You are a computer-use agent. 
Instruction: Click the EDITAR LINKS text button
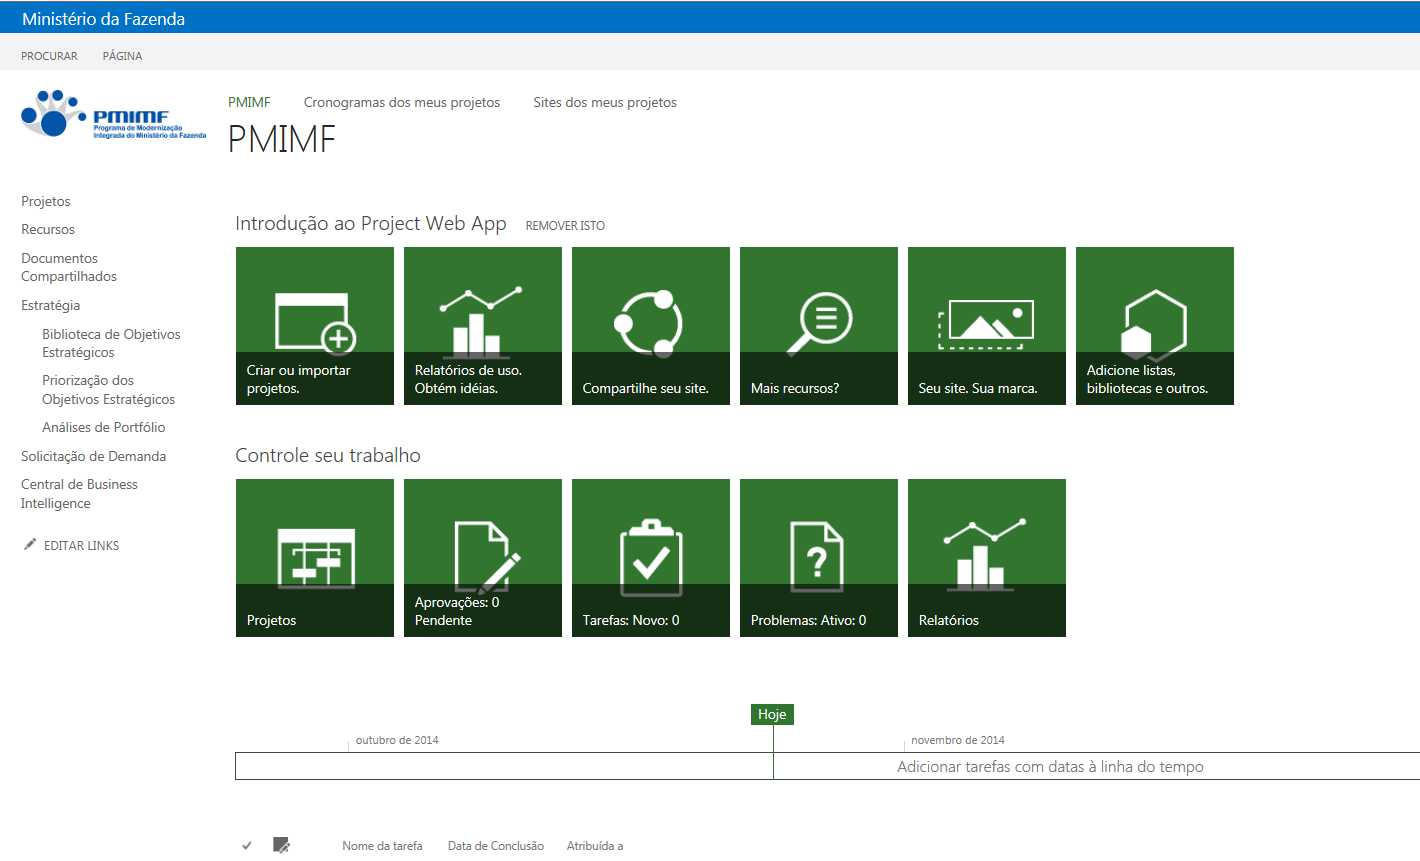tap(81, 545)
